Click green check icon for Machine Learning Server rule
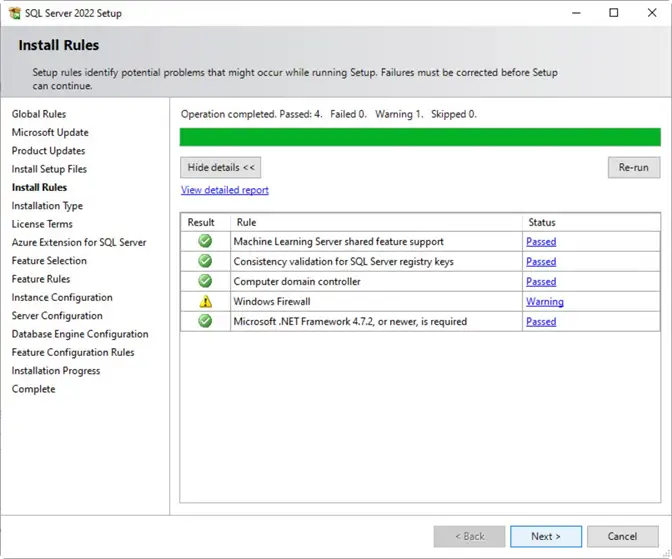 (x=205, y=241)
